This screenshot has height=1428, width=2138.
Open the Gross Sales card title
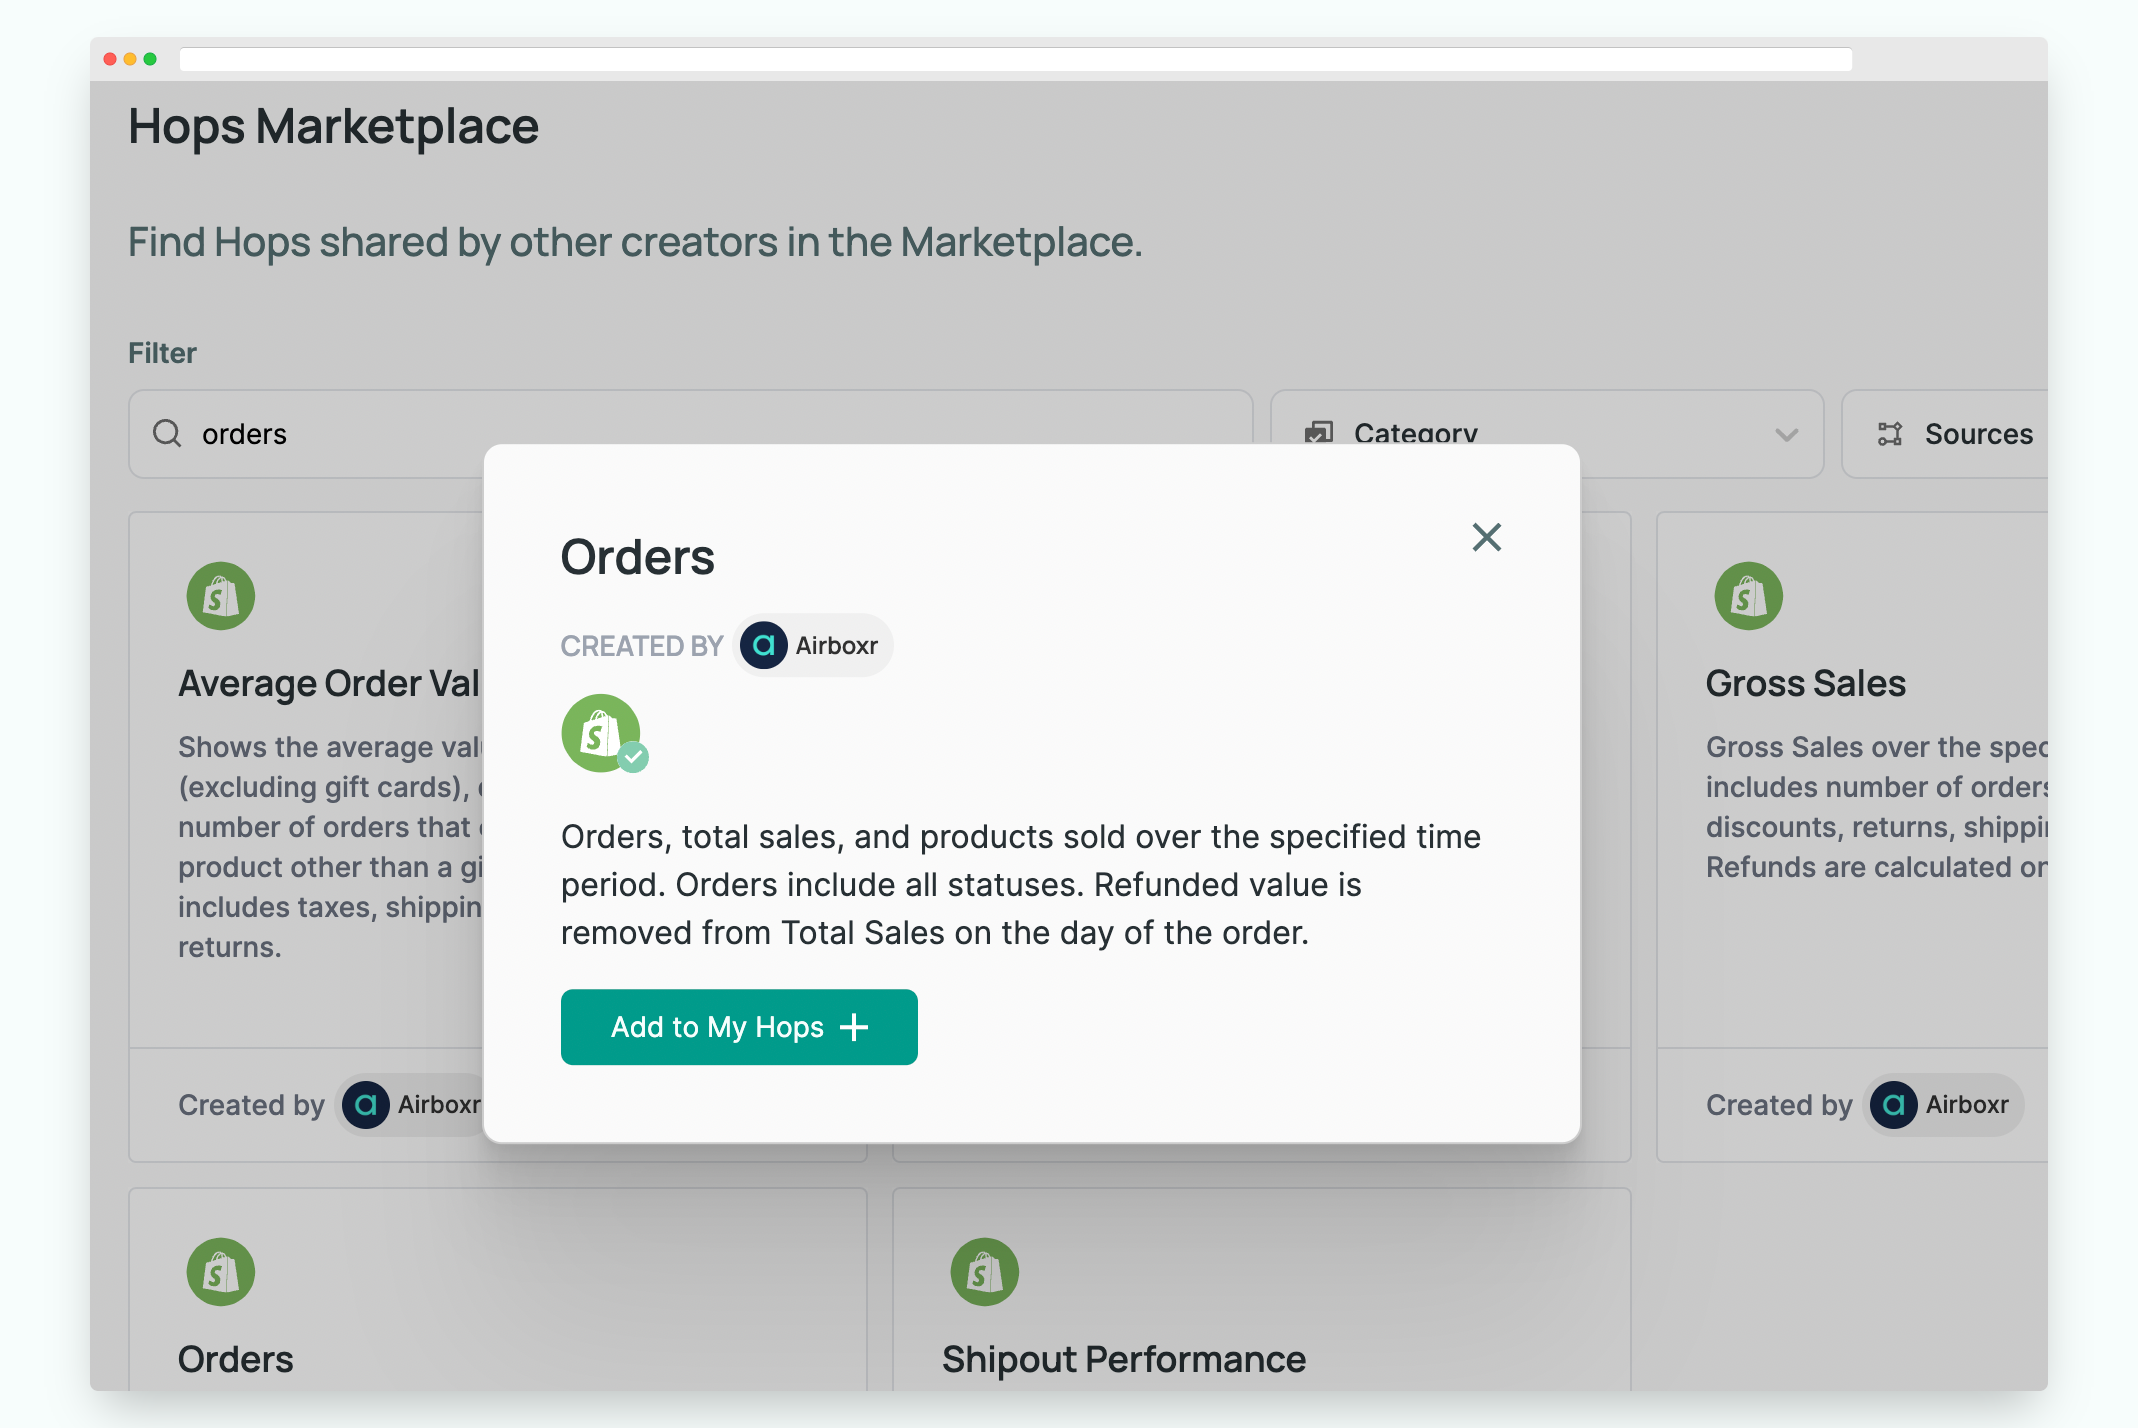pos(1805,683)
